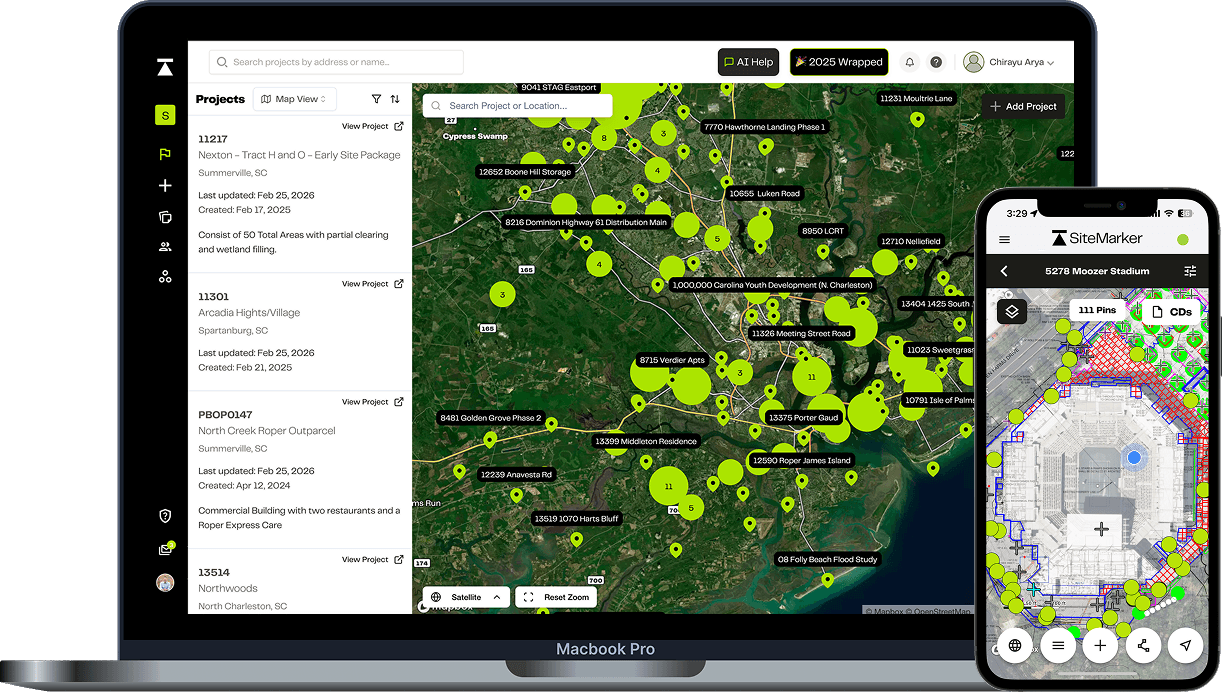1223x692 pixels.
Task: Tap the filter sliders toggle on phone header
Action: tap(1190, 270)
